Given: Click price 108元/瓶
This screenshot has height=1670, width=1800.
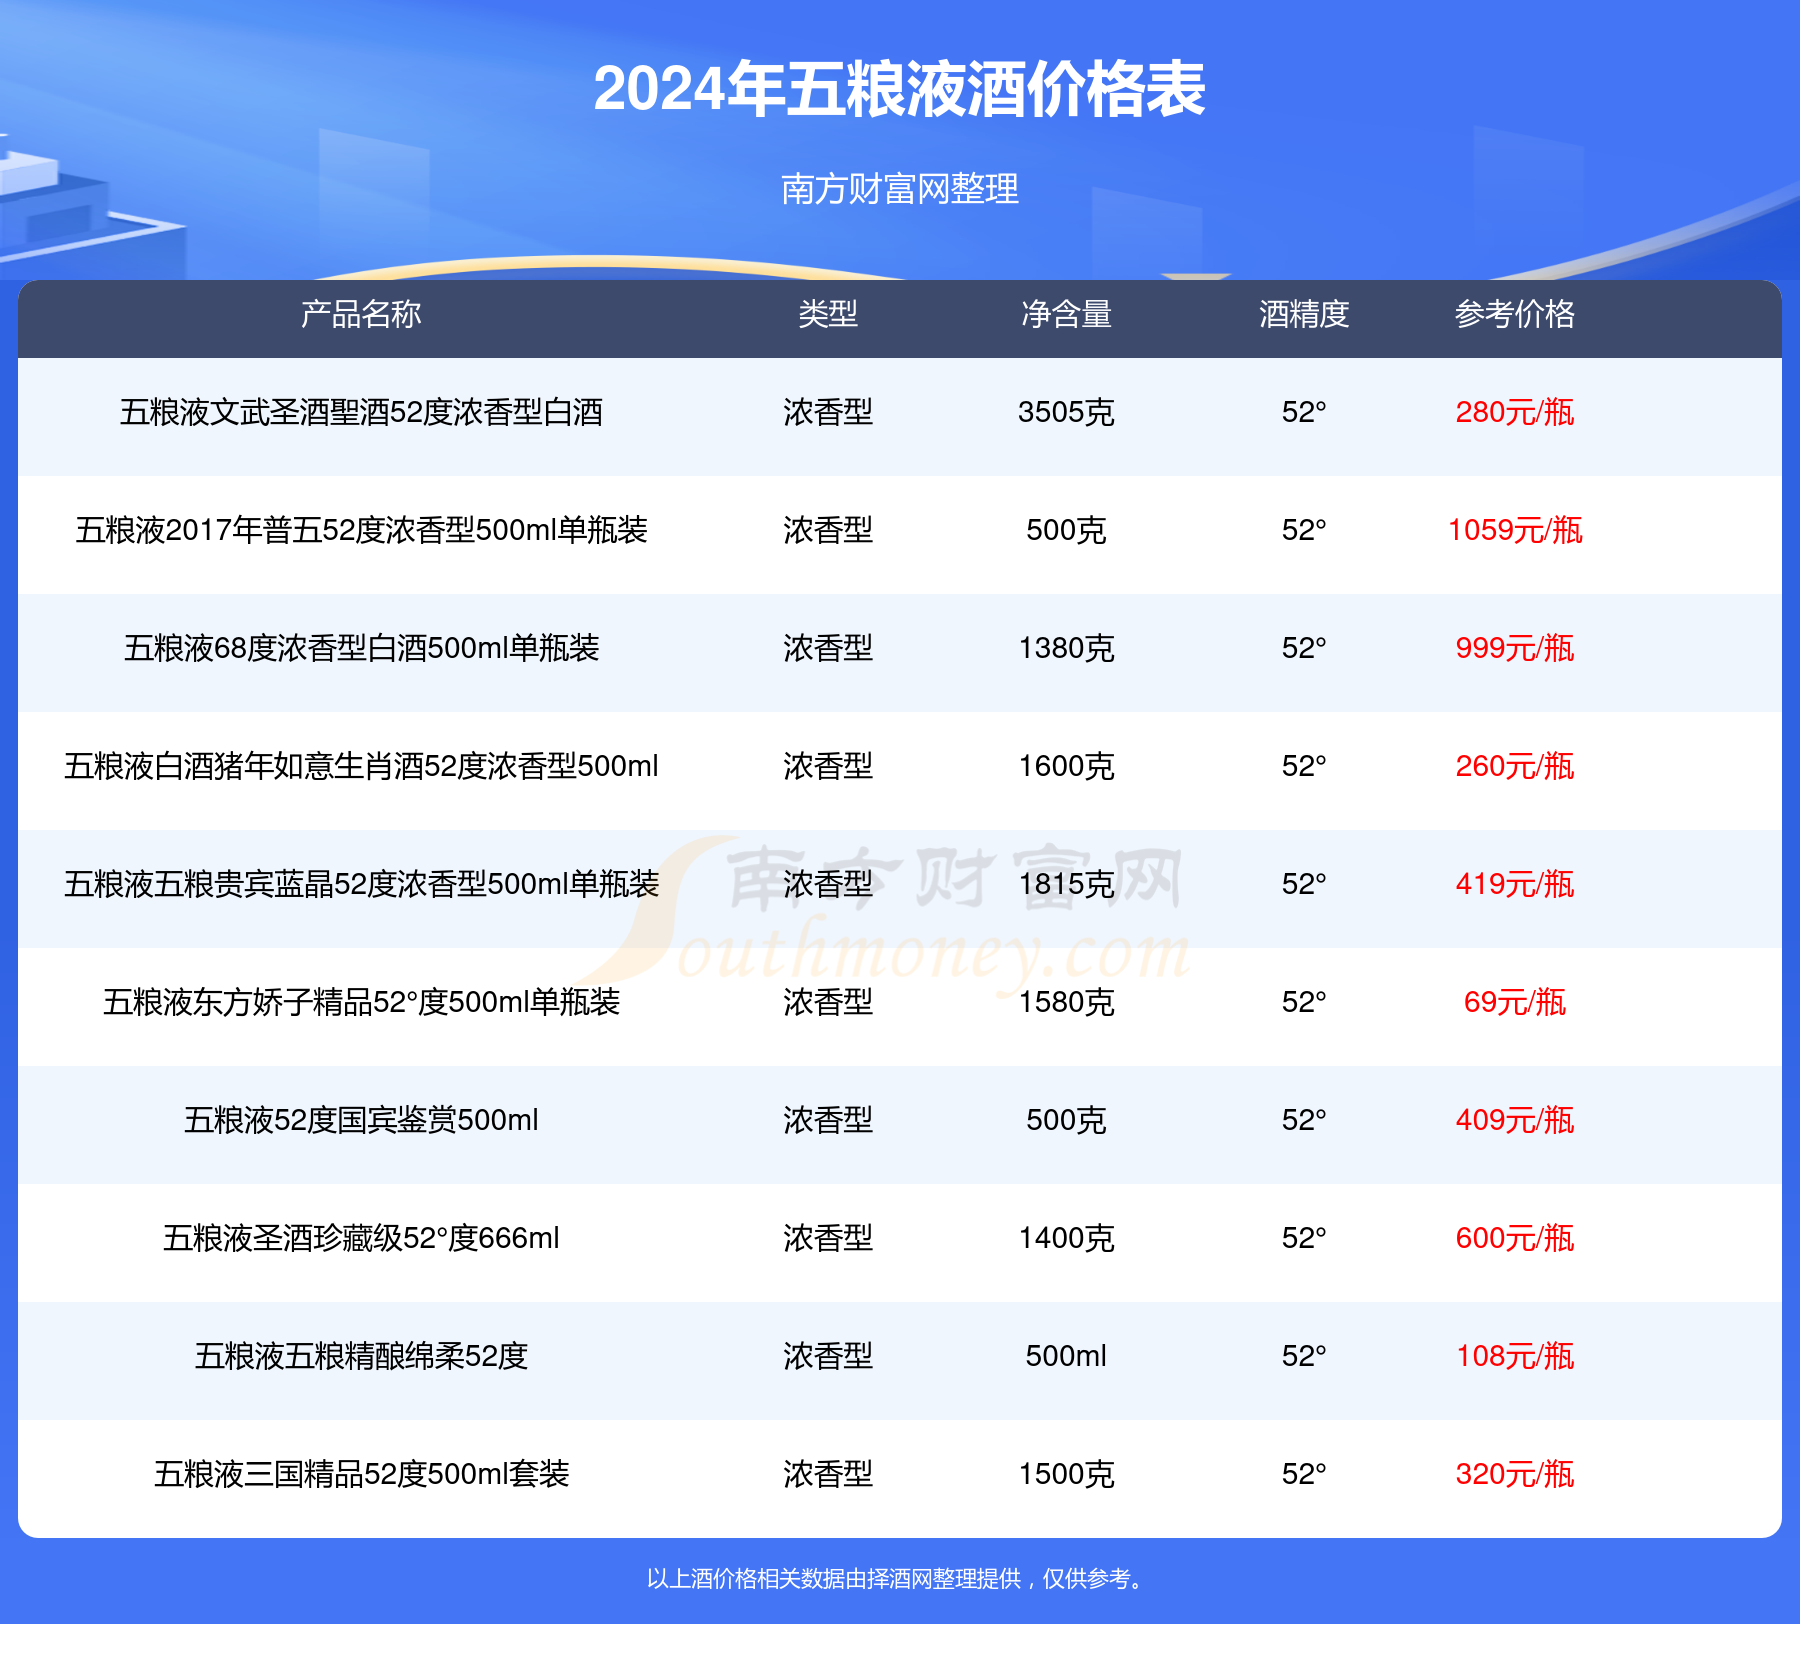Looking at the screenshot, I should [x=1515, y=1356].
